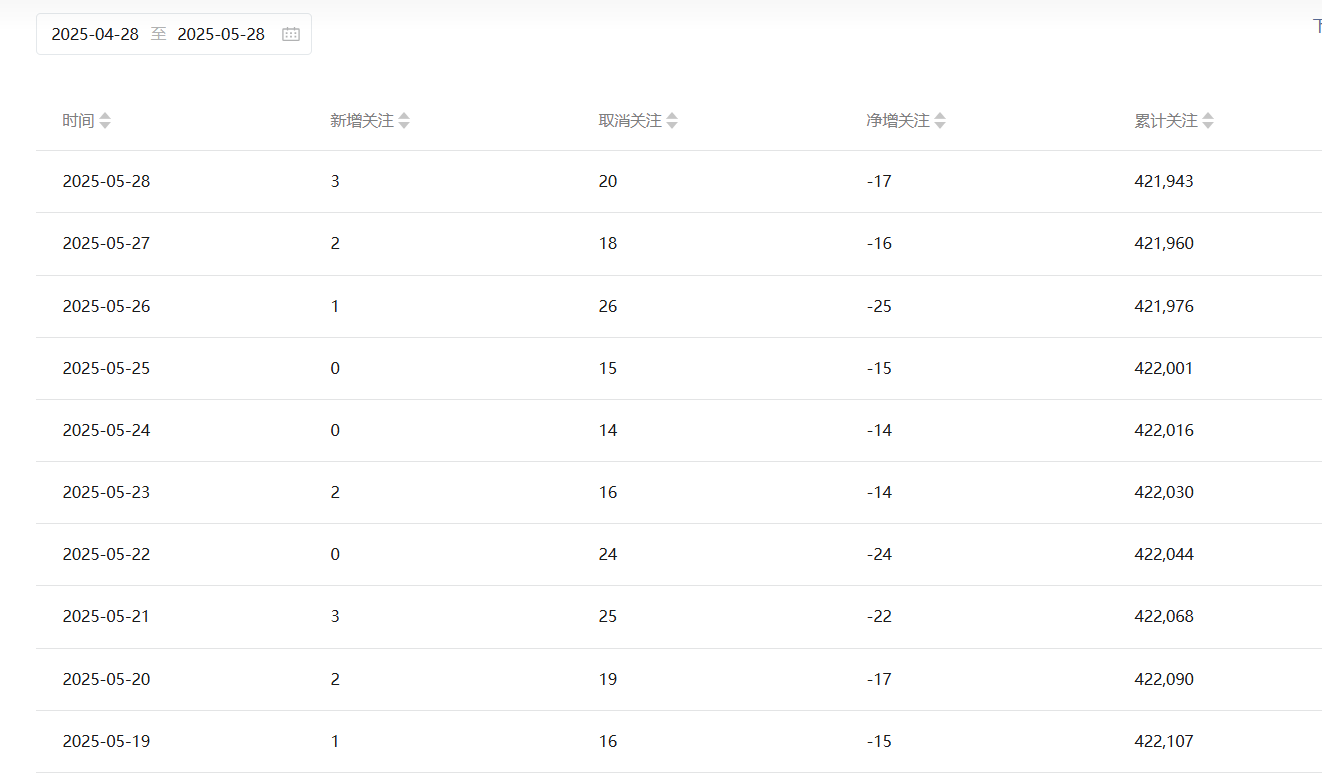The image size is (1322, 783).
Task: Click the 累计关注 column header label
Action: 1166,121
